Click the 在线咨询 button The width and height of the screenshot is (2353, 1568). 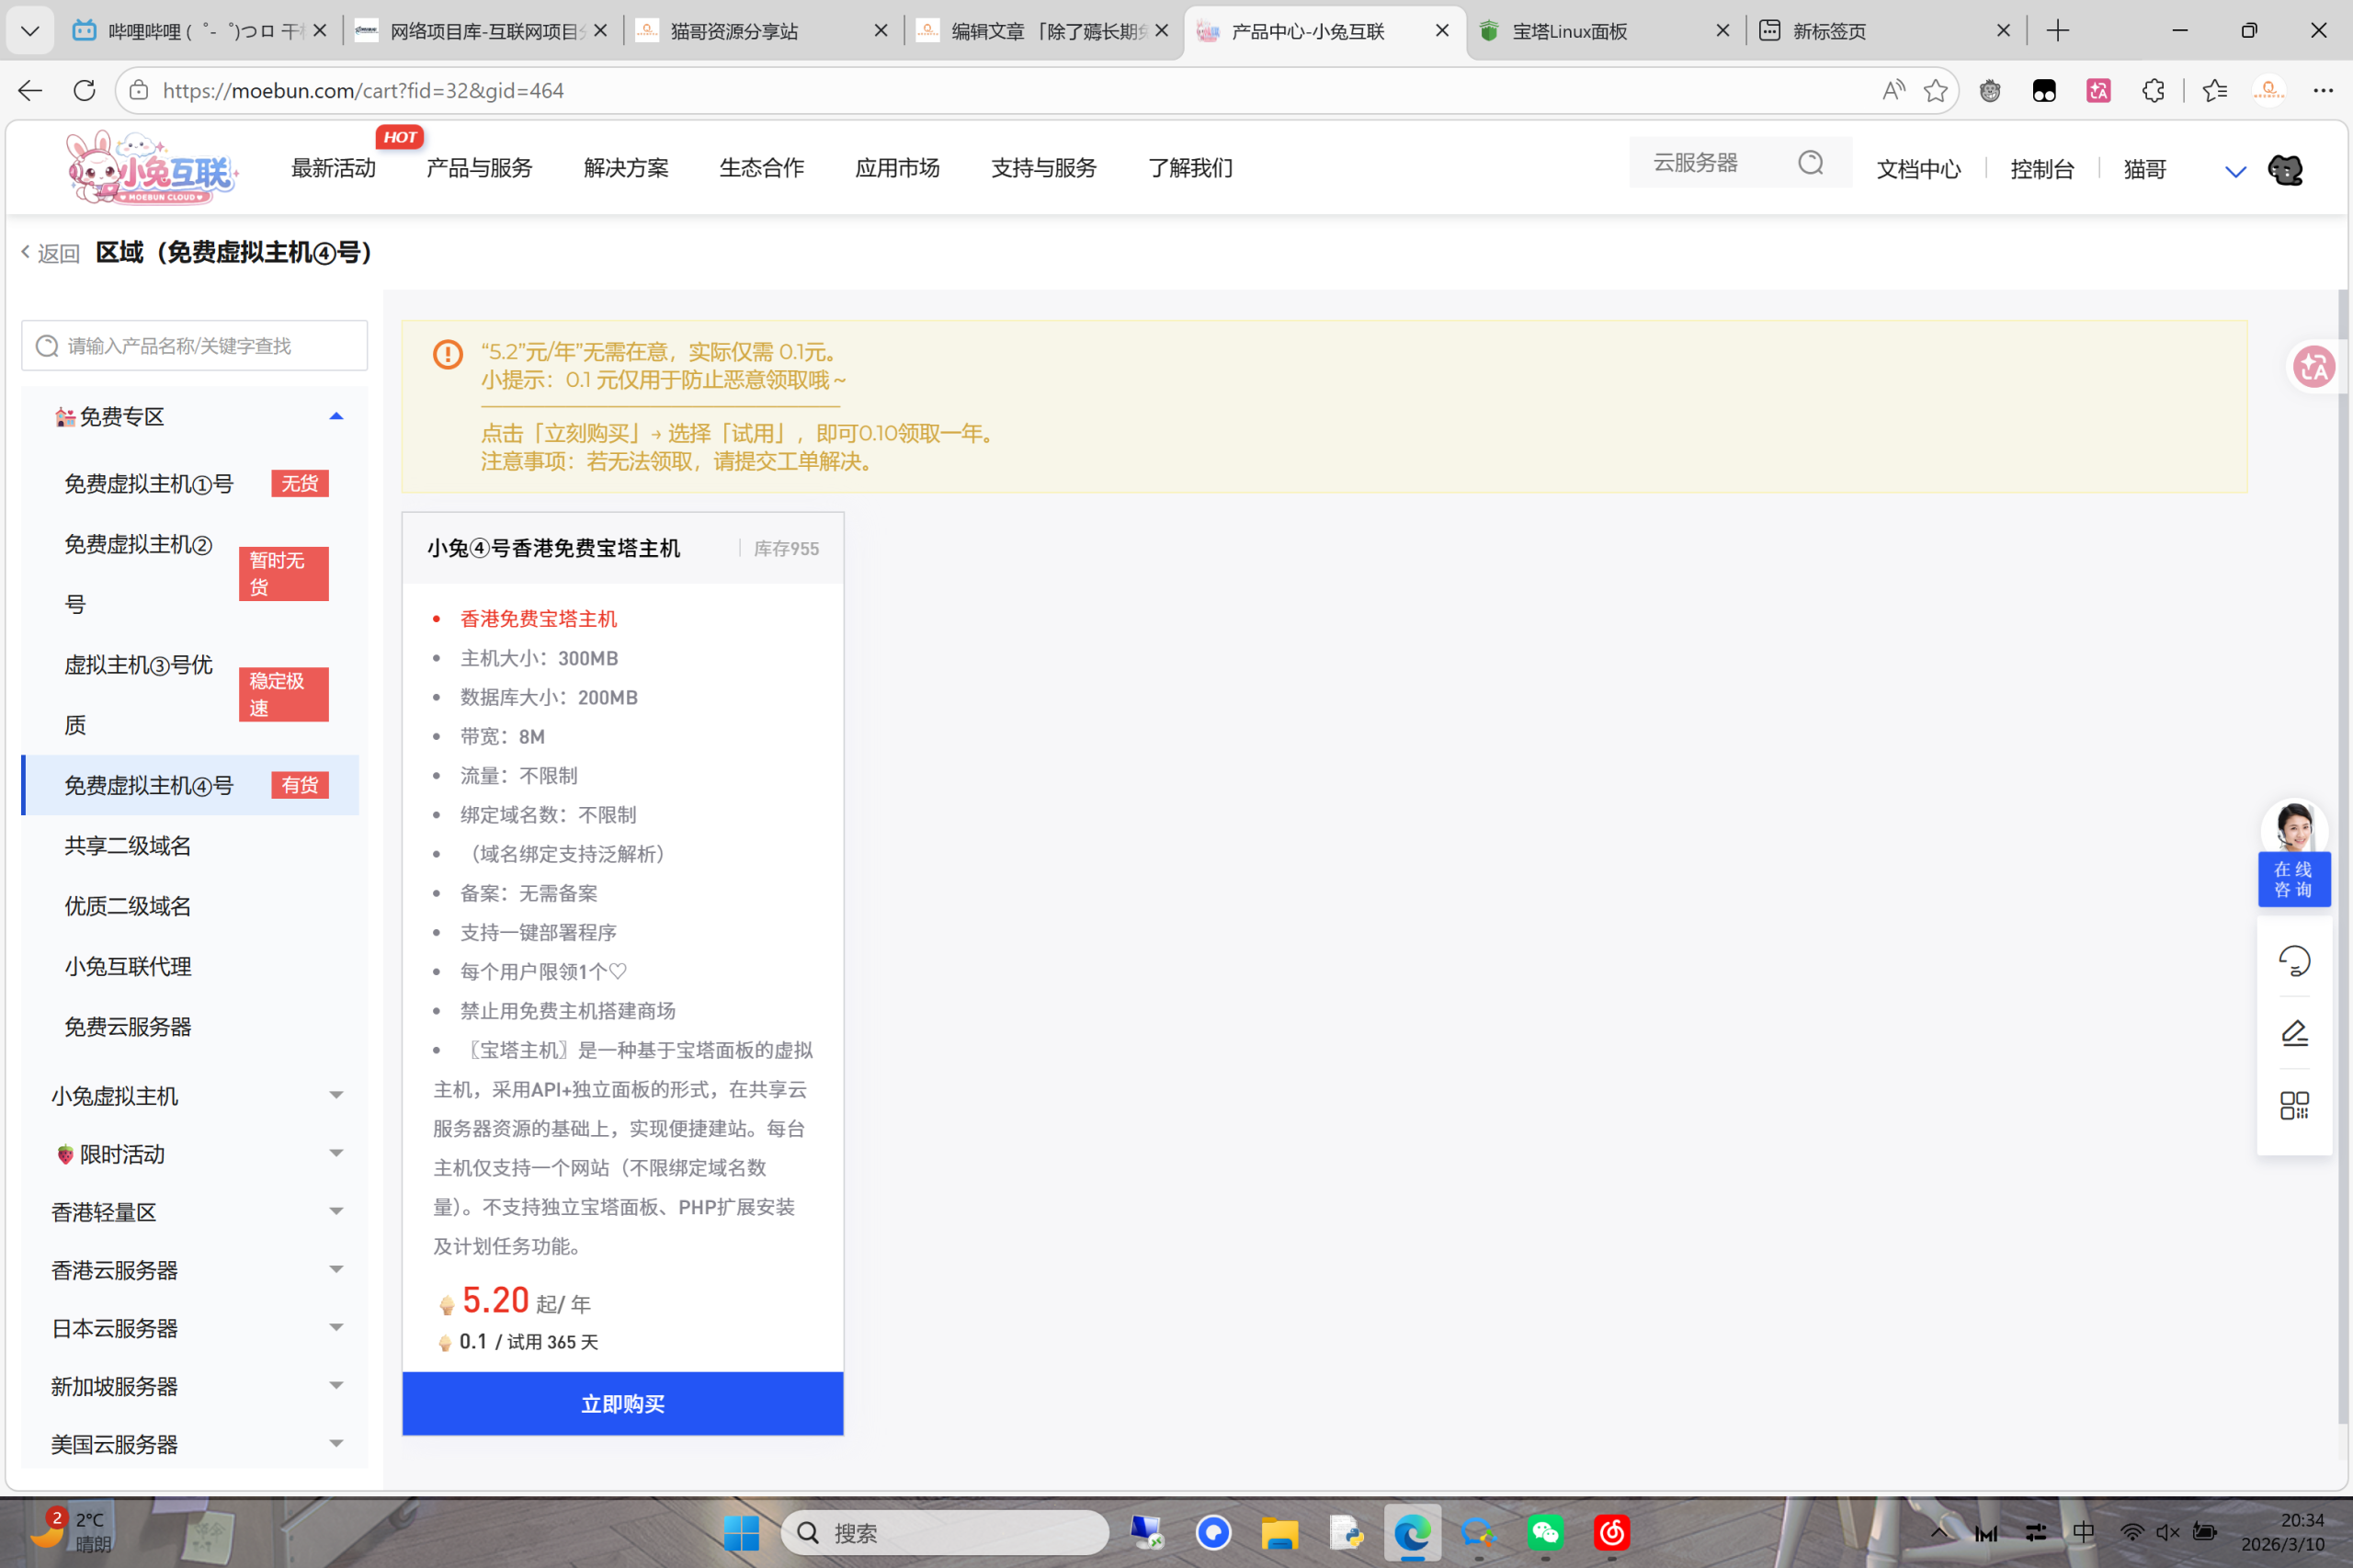(x=2294, y=879)
